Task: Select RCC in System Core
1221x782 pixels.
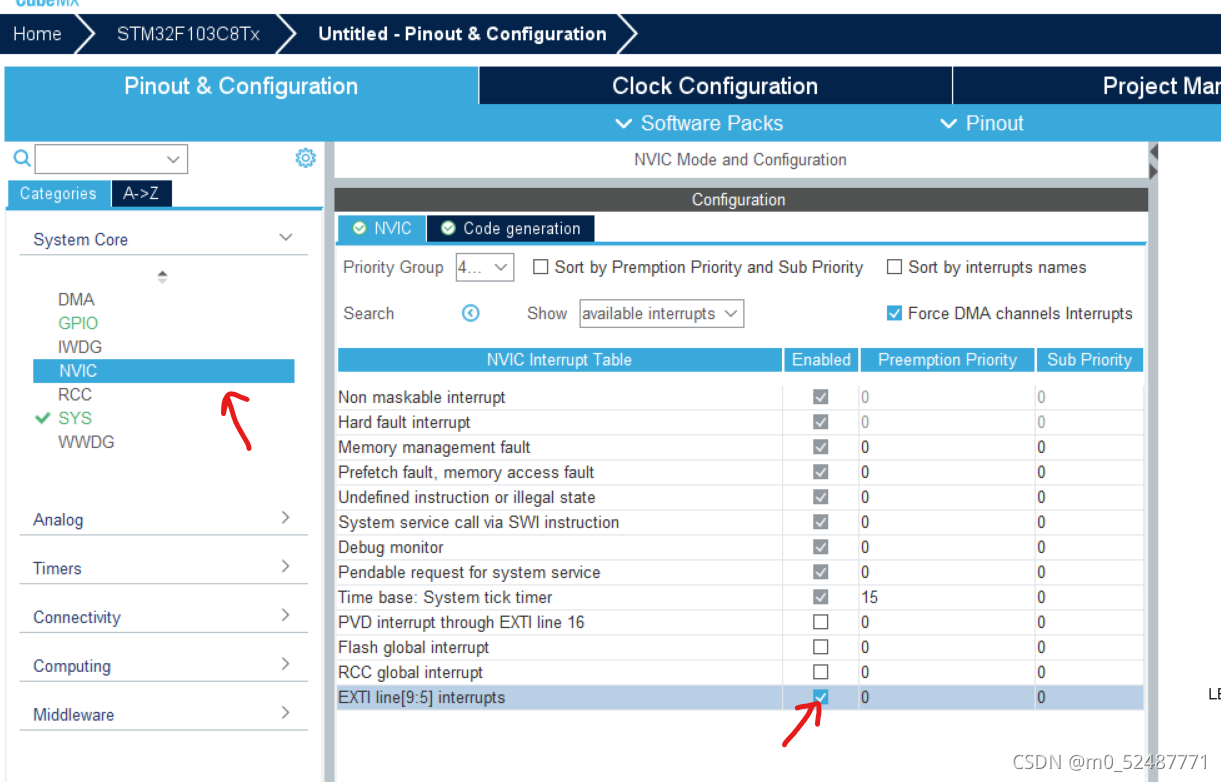Action: (x=75, y=394)
